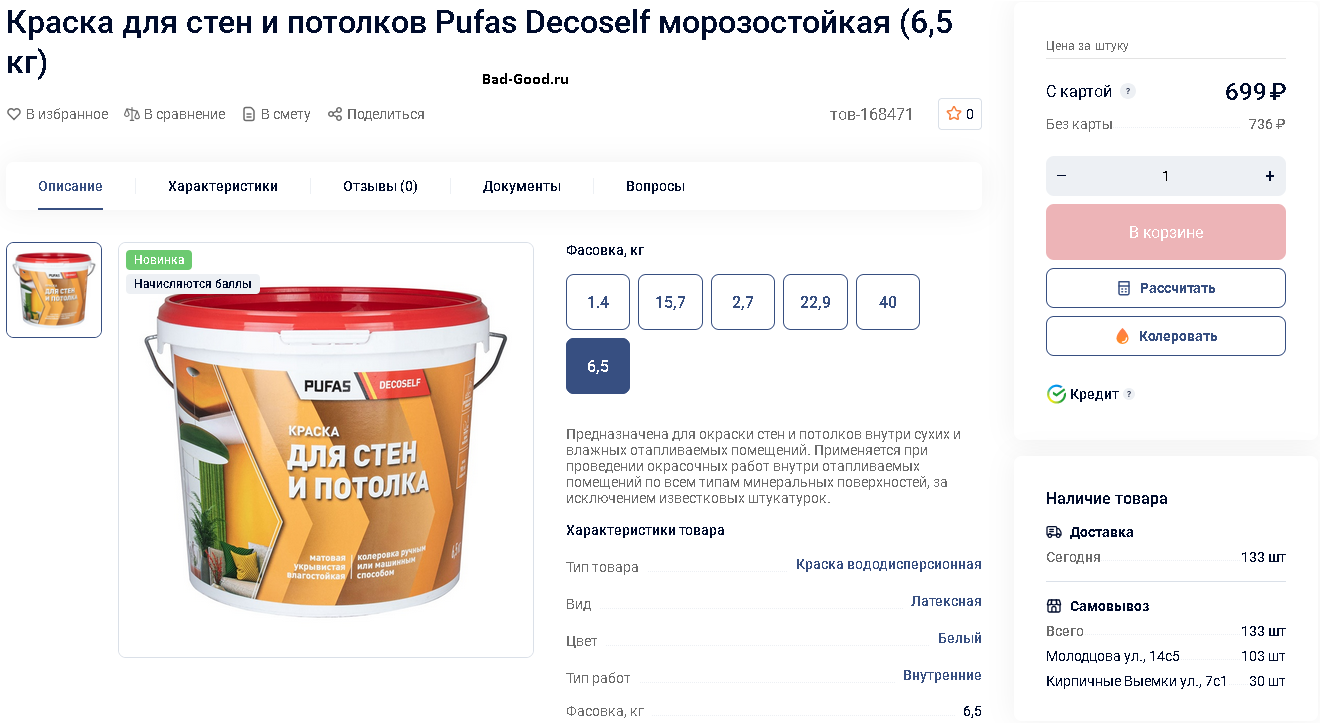Viewport: 1320px width, 723px height.
Task: Switch to the Характеристики tab
Action: click(x=223, y=186)
